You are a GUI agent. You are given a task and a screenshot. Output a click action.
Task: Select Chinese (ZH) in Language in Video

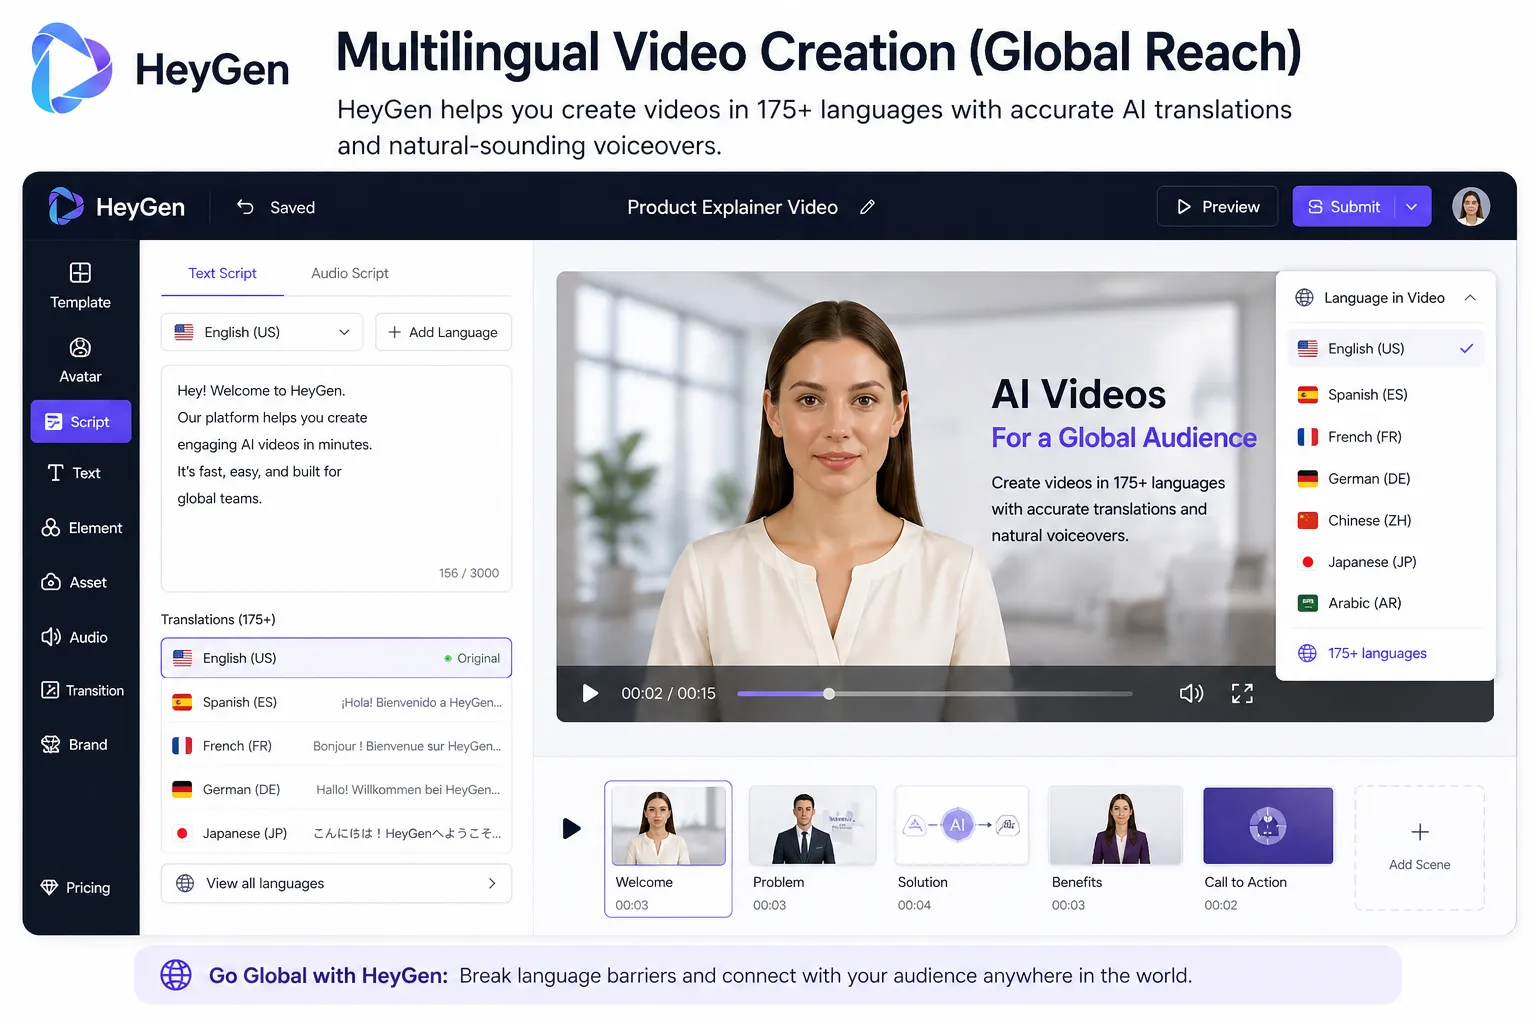pos(1385,521)
